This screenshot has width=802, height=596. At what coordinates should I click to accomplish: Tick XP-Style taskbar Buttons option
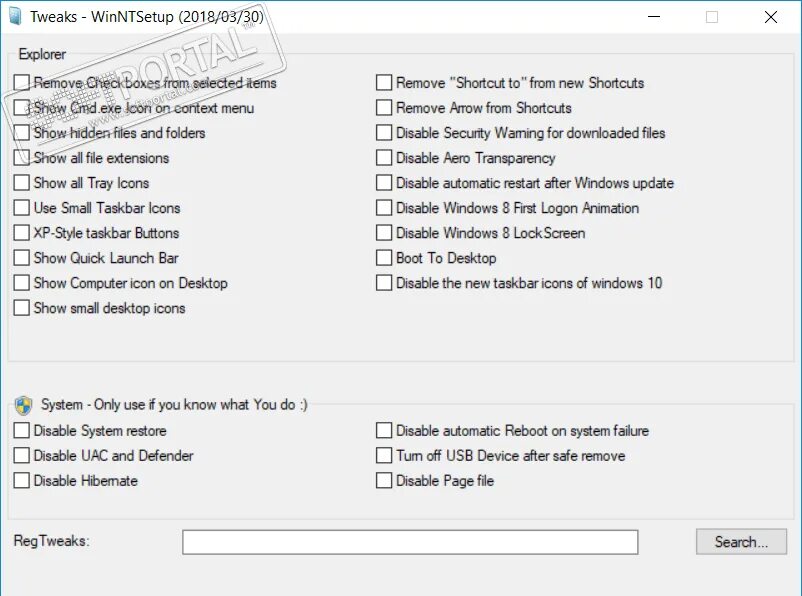21,233
